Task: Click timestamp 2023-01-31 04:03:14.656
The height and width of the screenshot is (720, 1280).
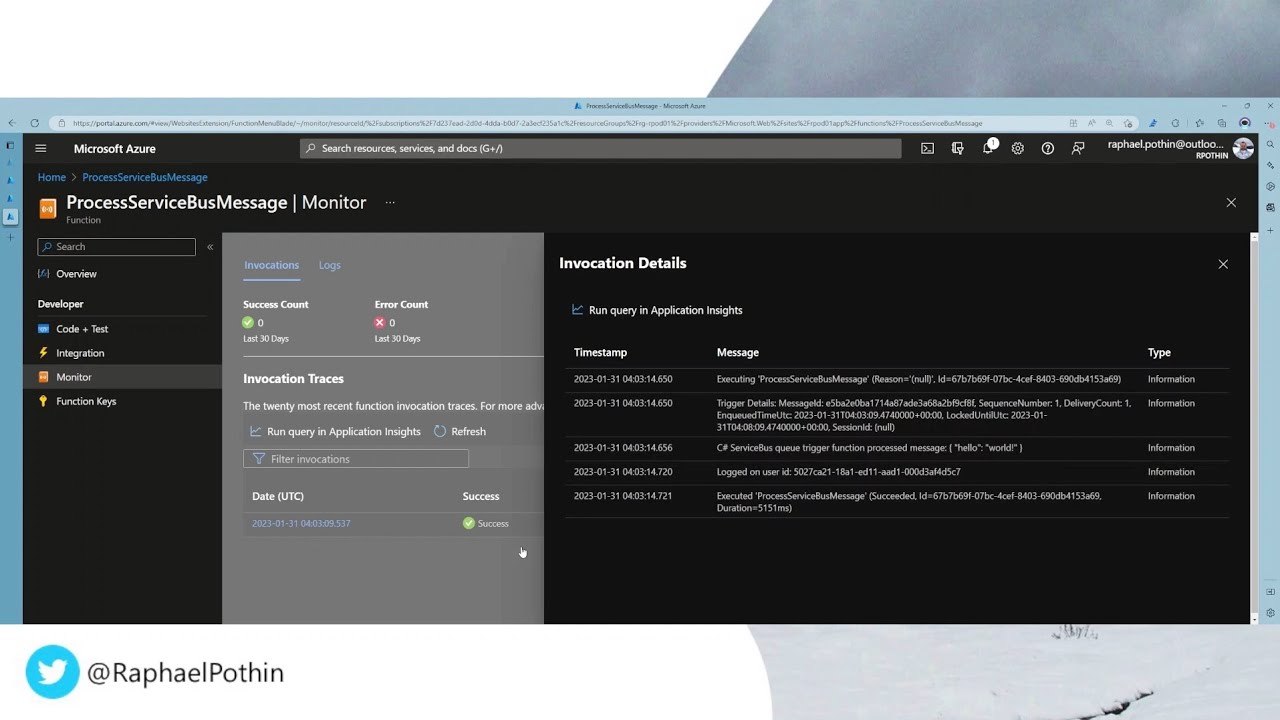Action: (x=623, y=448)
